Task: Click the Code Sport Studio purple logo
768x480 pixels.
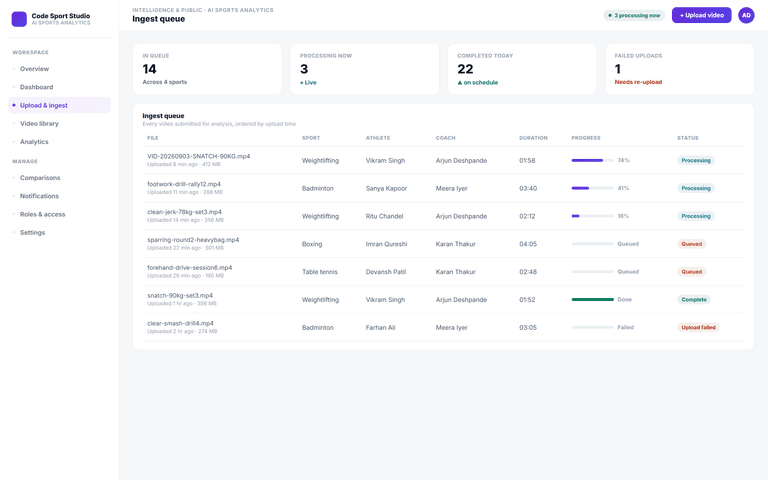Action: 19,19
